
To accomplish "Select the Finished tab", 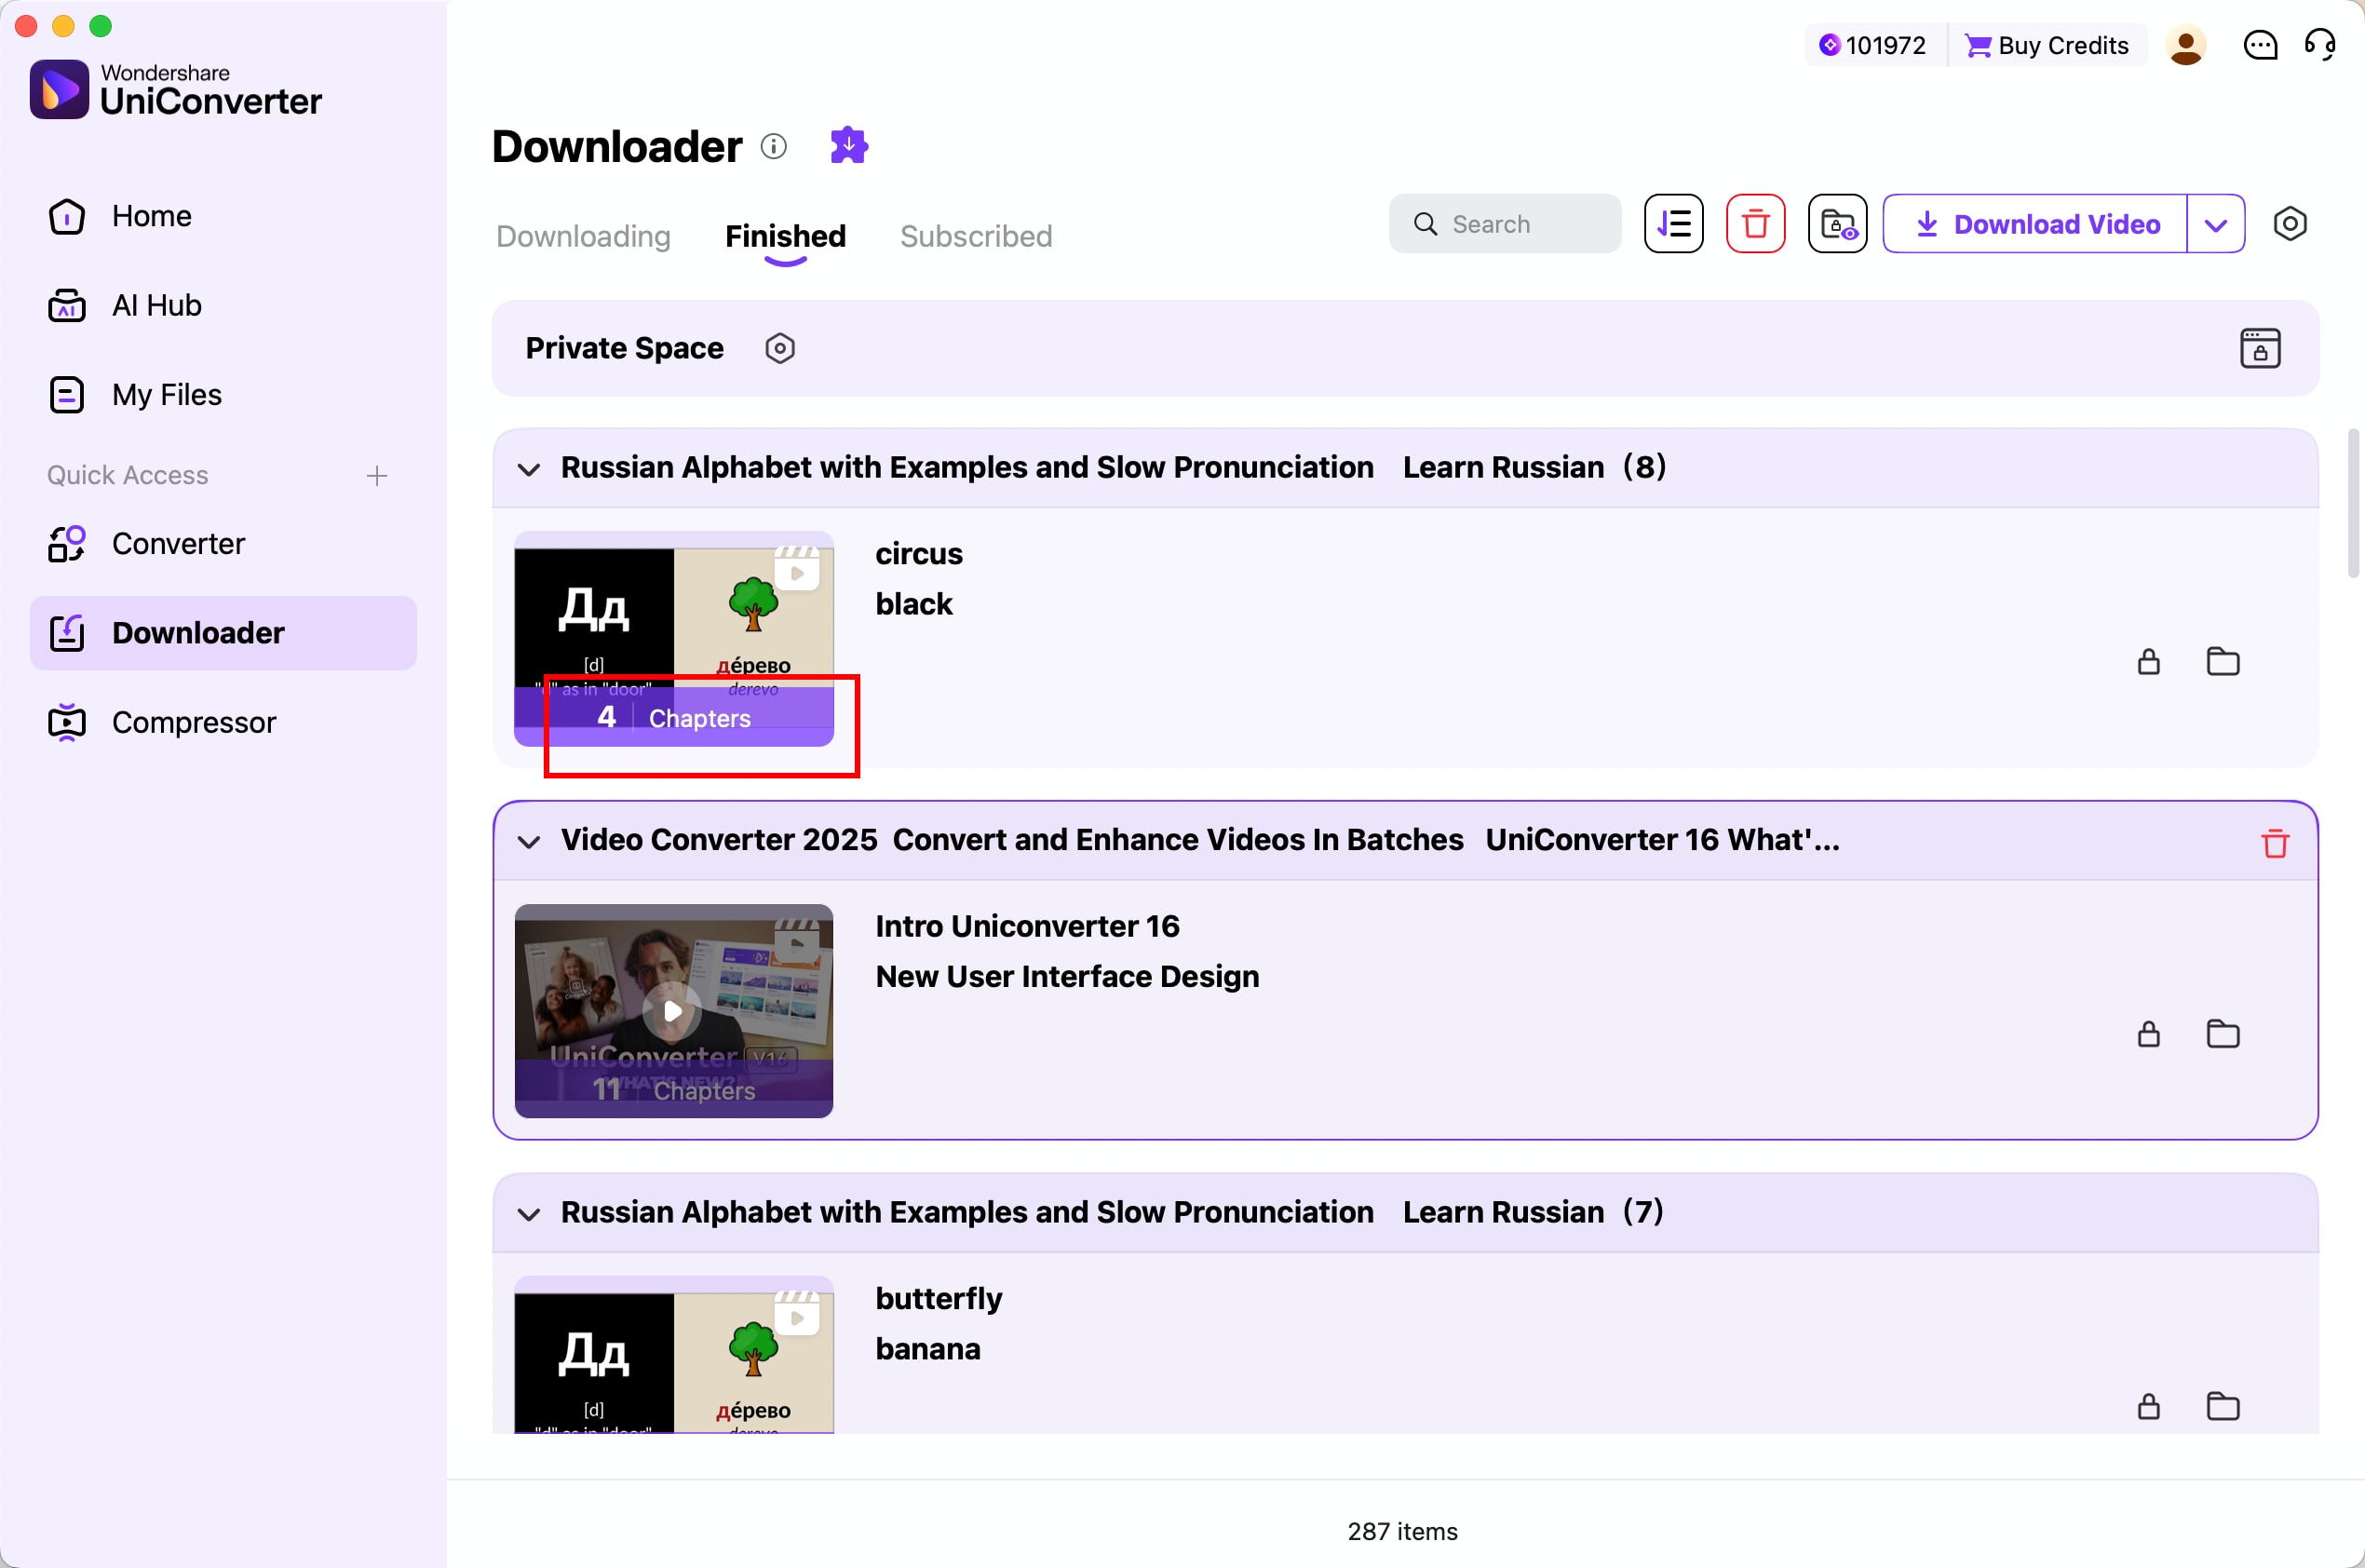I will click(x=785, y=236).
